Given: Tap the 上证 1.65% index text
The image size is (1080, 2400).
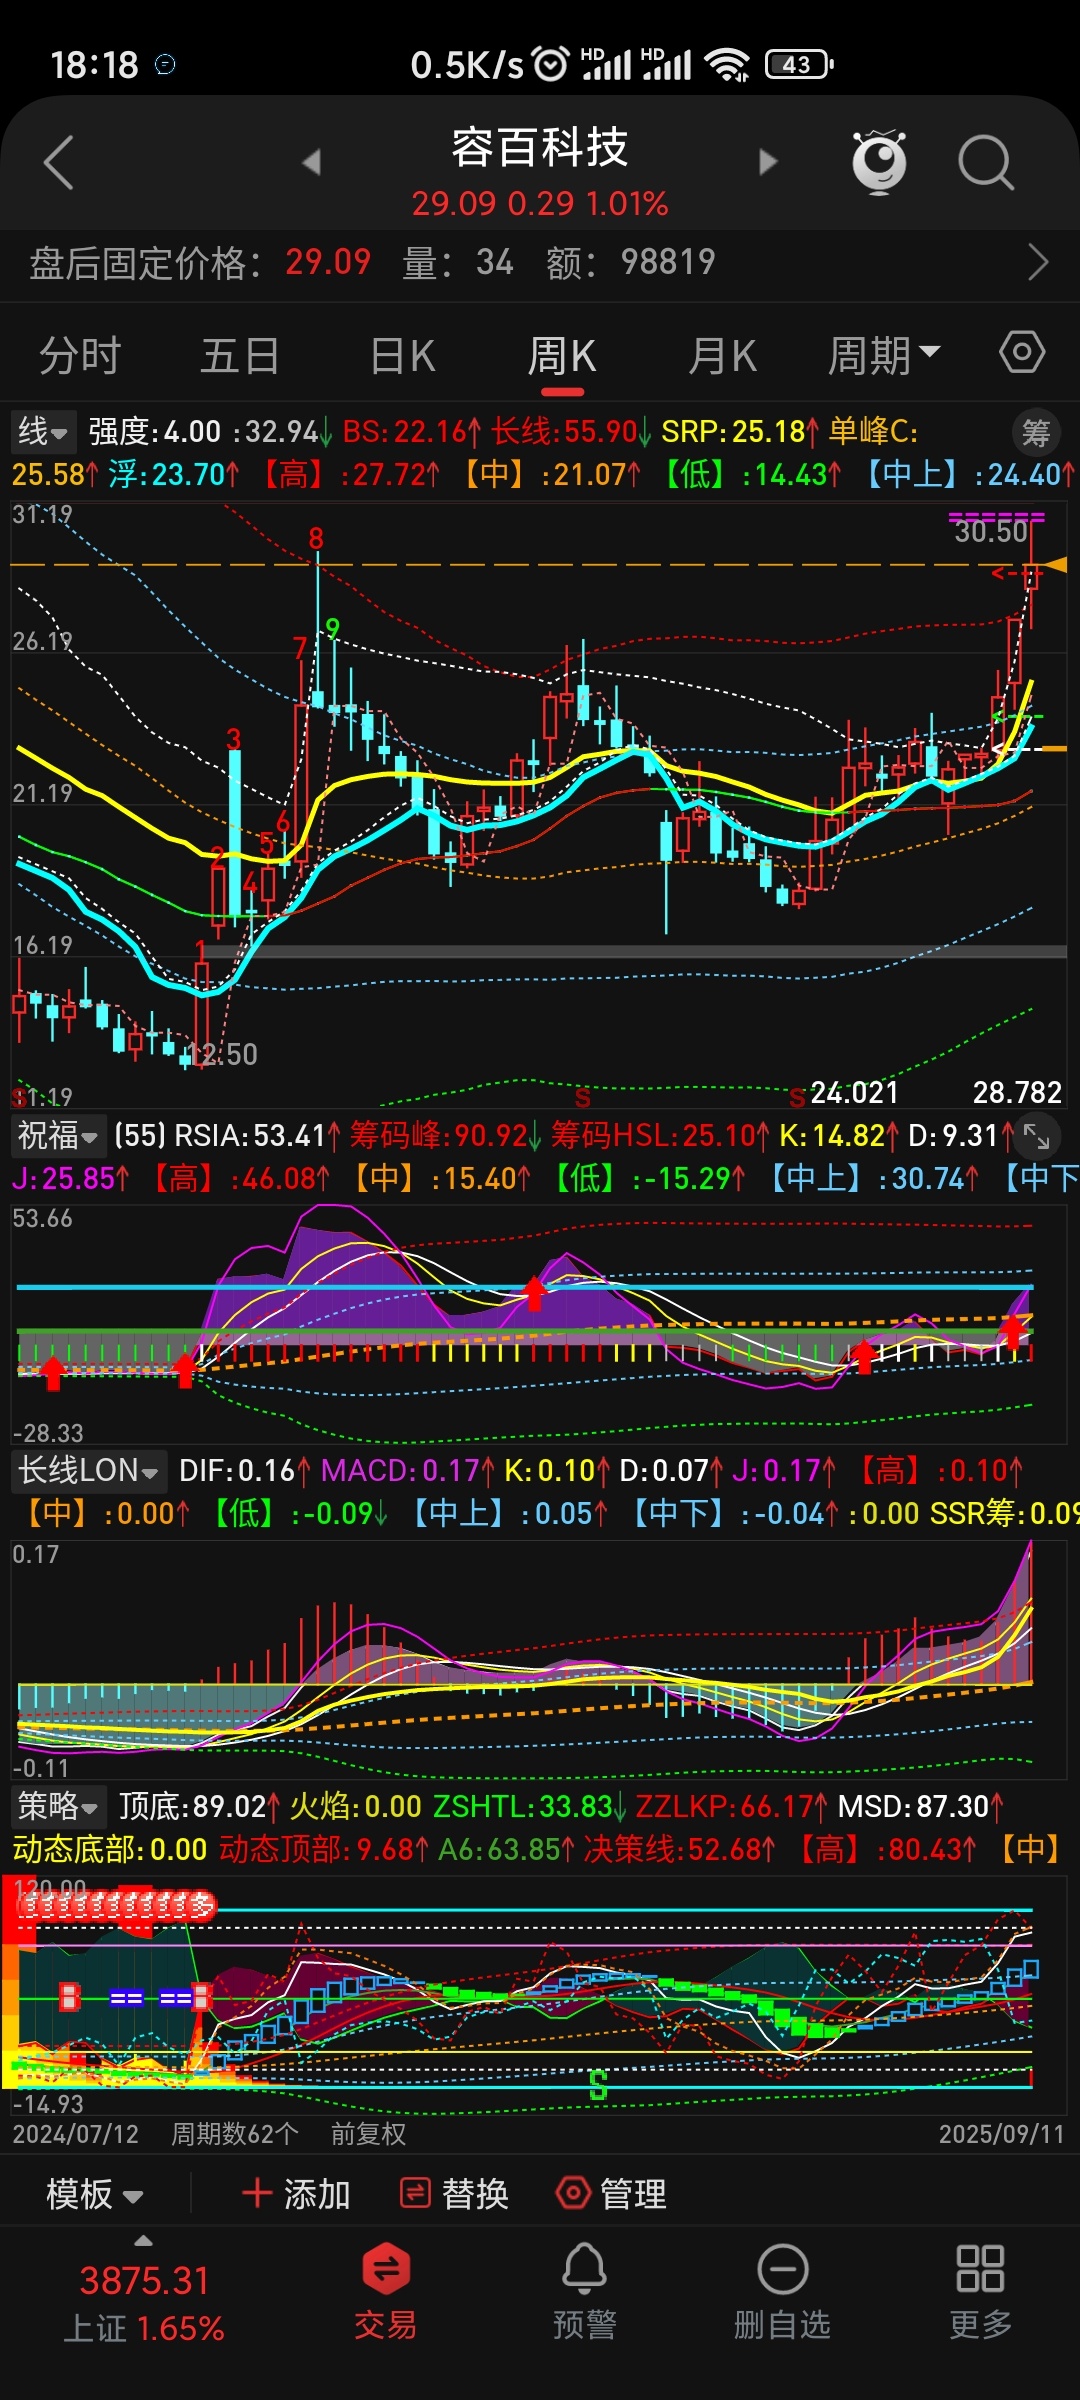Looking at the screenshot, I should pos(144,2329).
